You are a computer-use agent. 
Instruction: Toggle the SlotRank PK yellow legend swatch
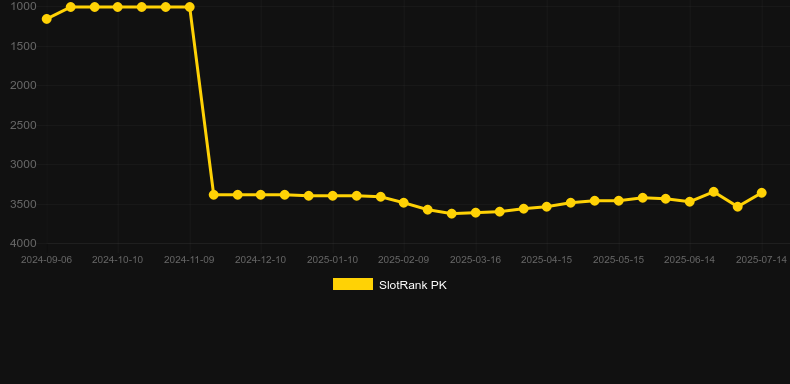pos(353,284)
